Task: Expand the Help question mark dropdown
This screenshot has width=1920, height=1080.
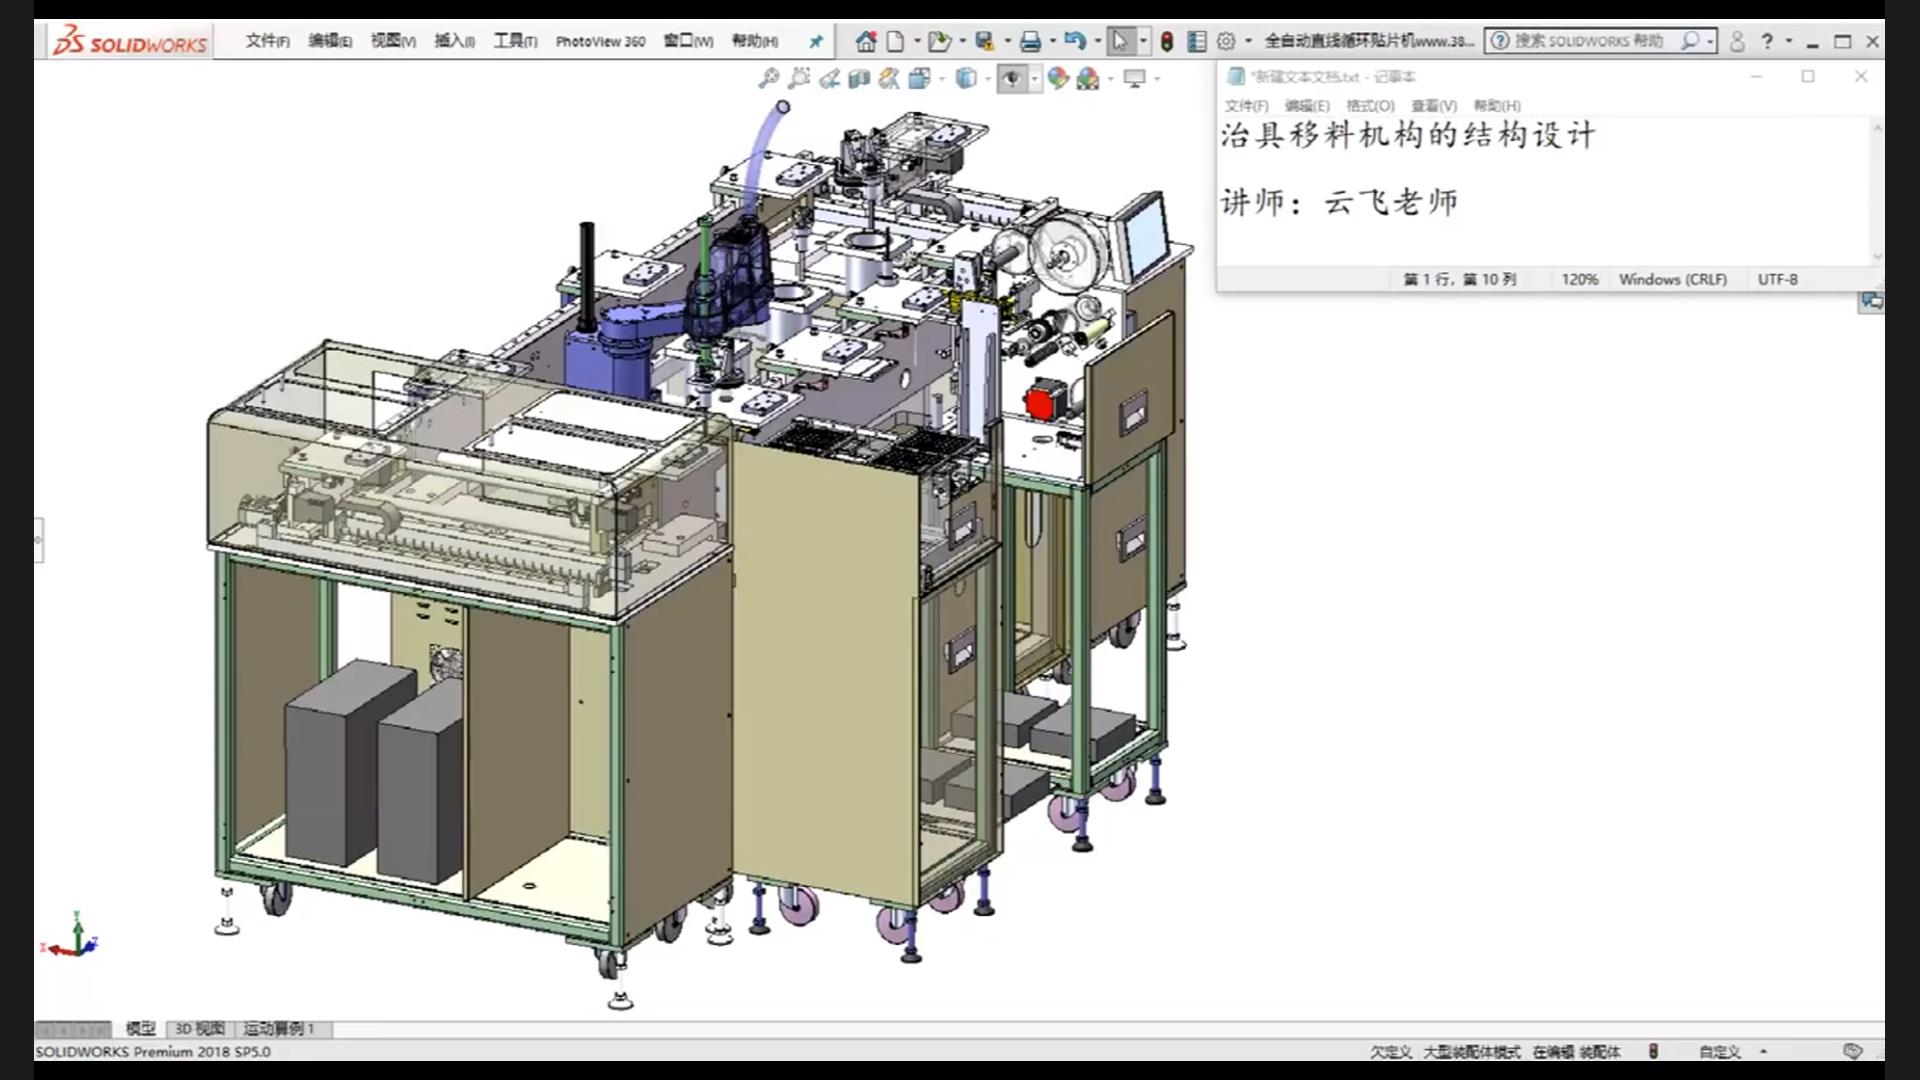Action: click(x=1789, y=41)
